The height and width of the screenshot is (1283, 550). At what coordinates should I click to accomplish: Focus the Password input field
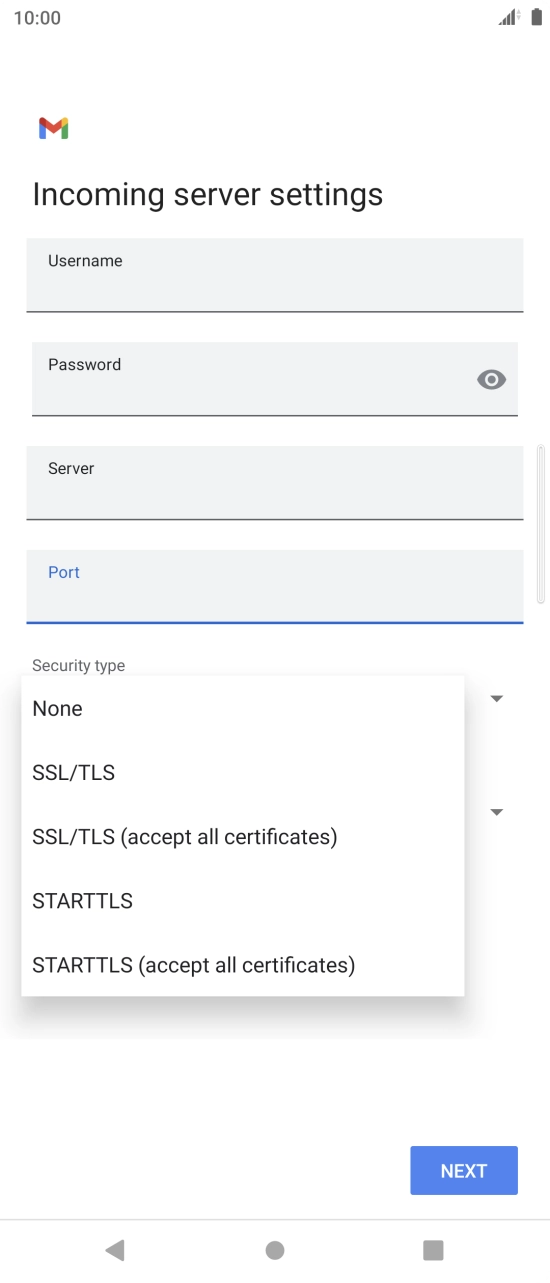(x=275, y=379)
